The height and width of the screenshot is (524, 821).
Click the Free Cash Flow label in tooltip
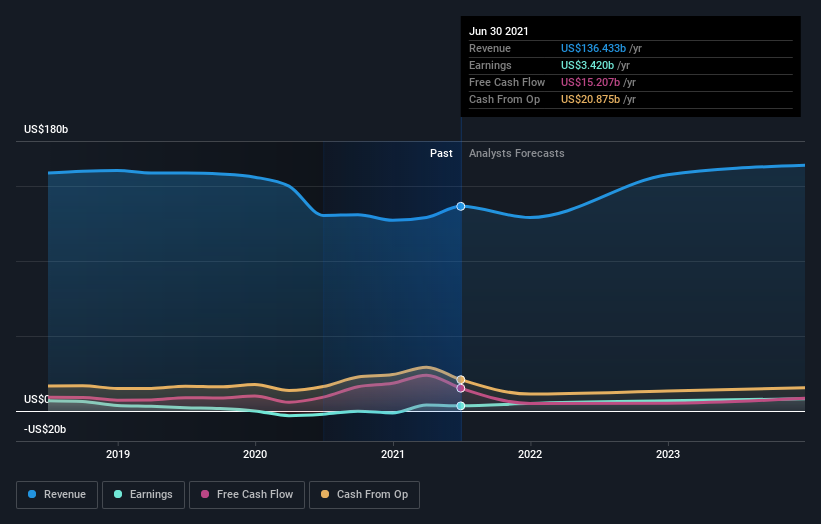click(507, 82)
